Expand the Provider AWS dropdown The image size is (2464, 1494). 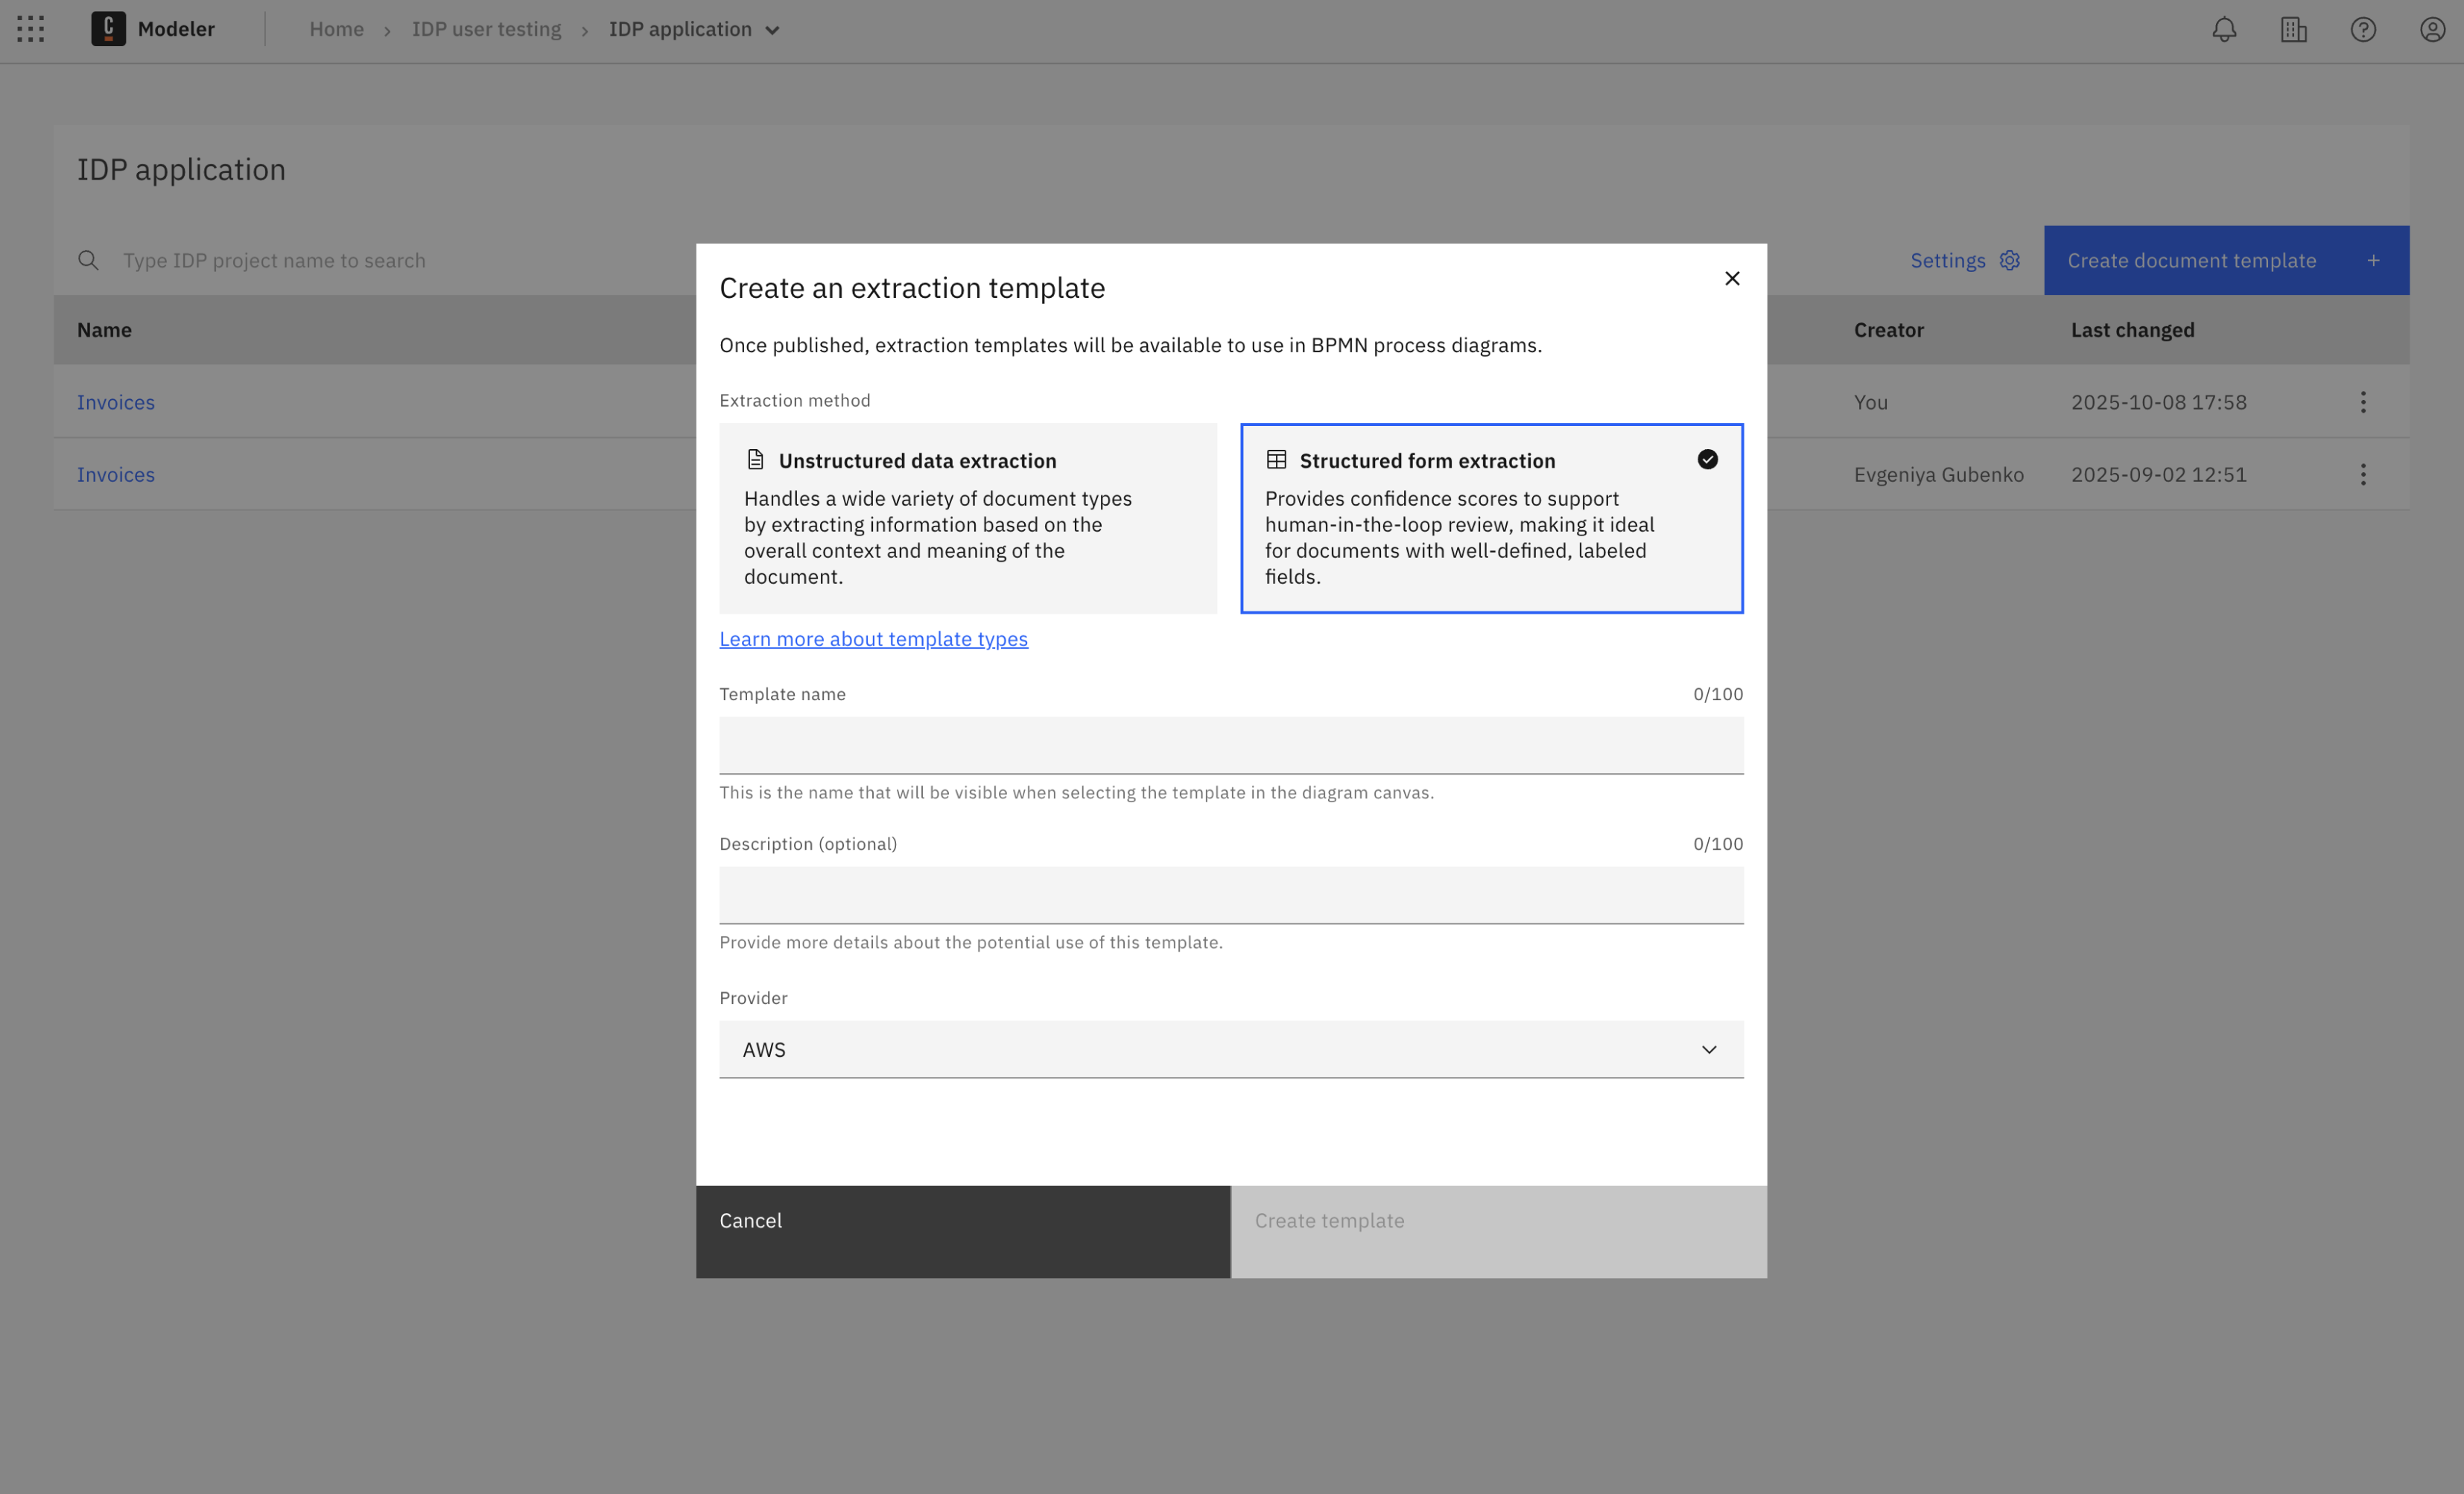[x=1230, y=1049]
